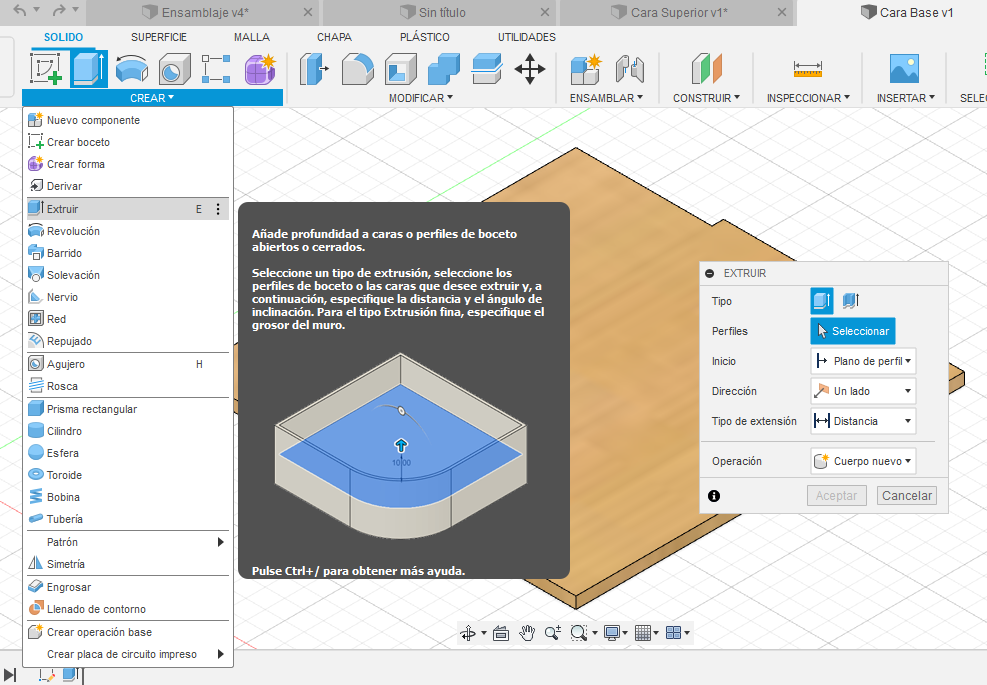987x685 pixels.
Task: Open Extruir entry options (three dots)
Action: tap(218, 209)
